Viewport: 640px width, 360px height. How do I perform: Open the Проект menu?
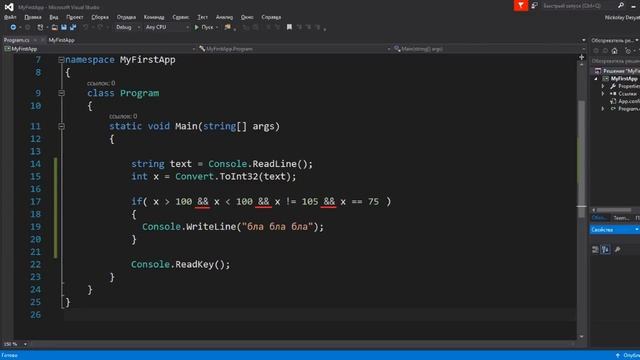pos(75,17)
